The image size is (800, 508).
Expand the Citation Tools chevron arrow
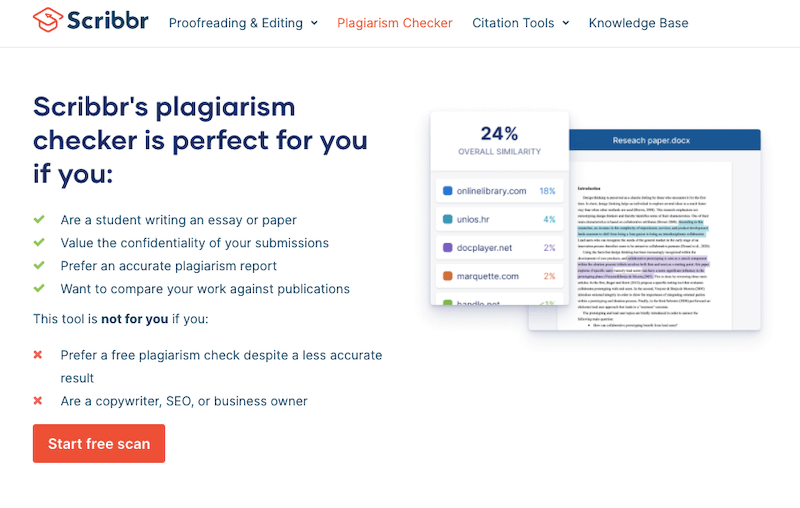coord(565,23)
